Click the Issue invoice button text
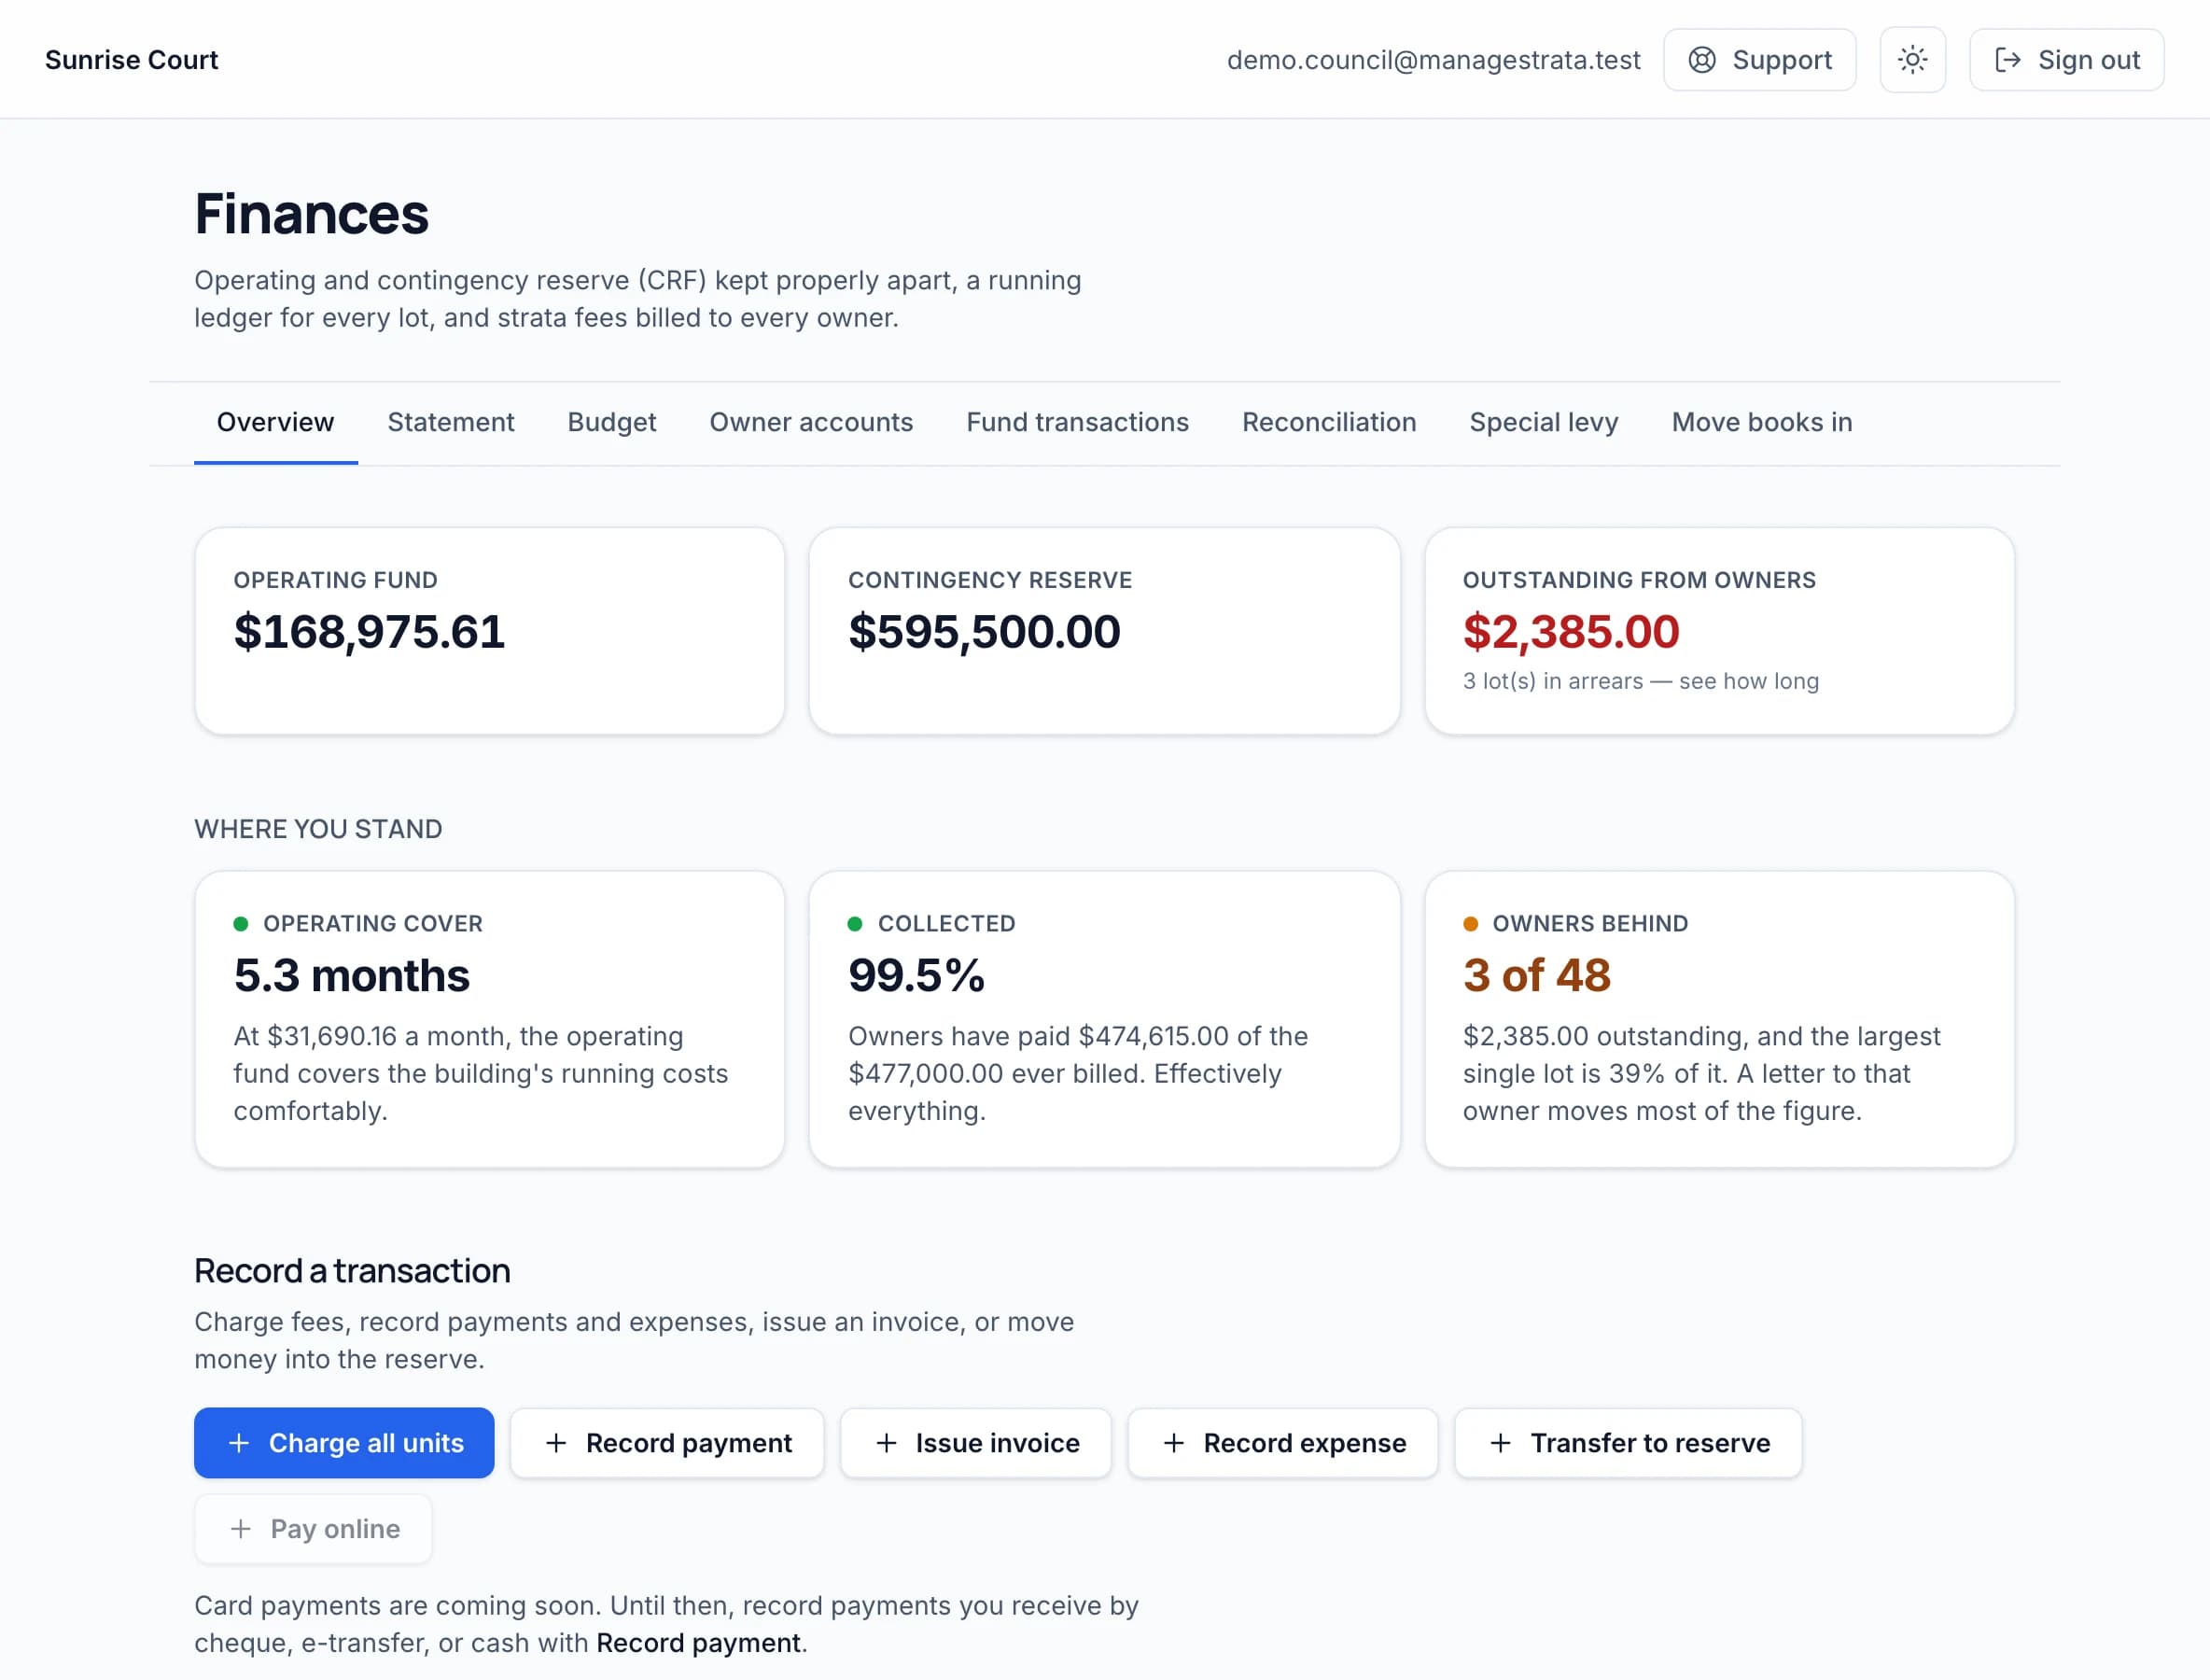This screenshot has width=2210, height=1680. click(998, 1443)
